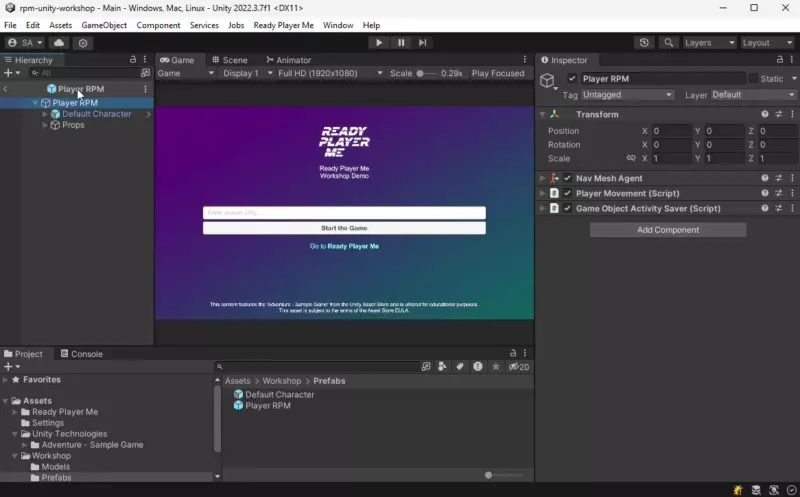Open the Layers dropdown in toolbar

pyautogui.click(x=709, y=43)
